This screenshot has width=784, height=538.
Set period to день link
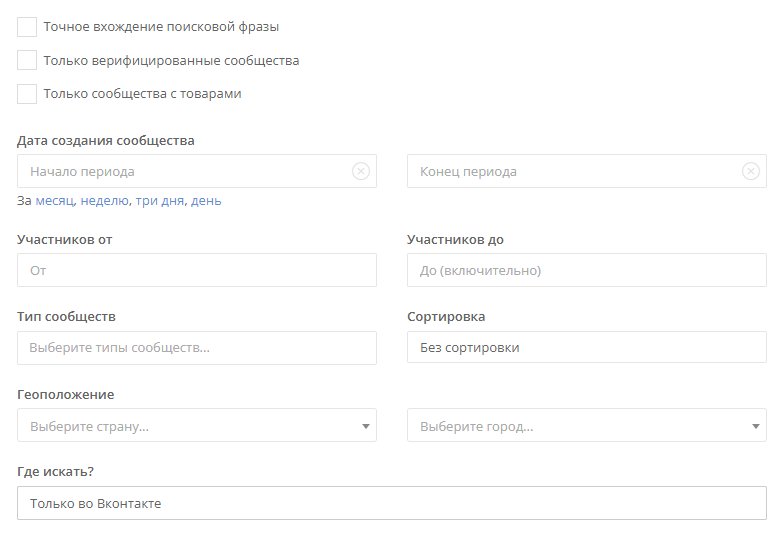click(x=206, y=201)
